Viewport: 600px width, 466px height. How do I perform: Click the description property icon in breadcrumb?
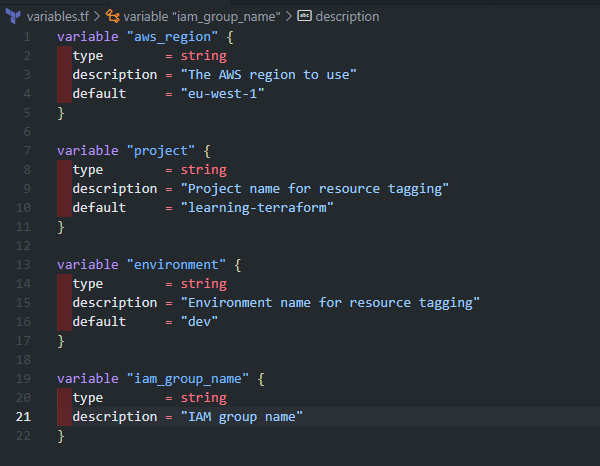pos(305,16)
